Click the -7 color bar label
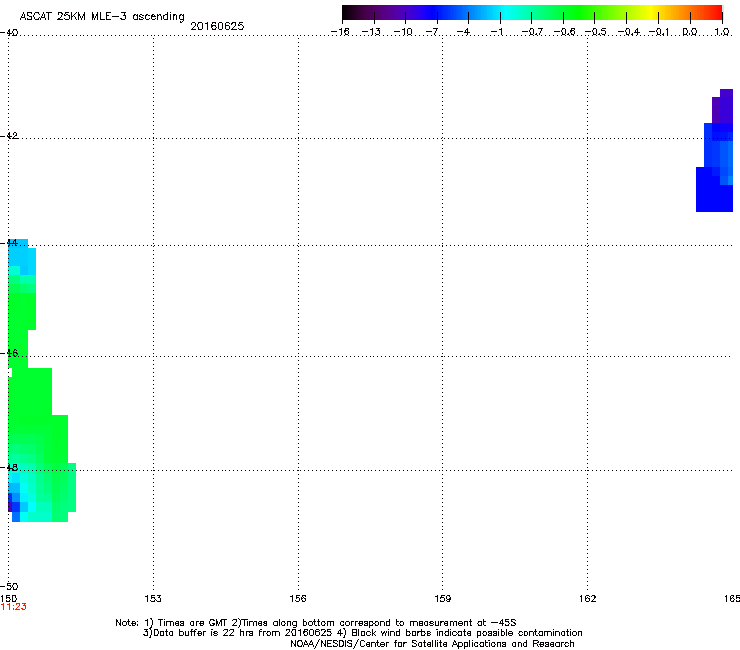 coord(432,32)
